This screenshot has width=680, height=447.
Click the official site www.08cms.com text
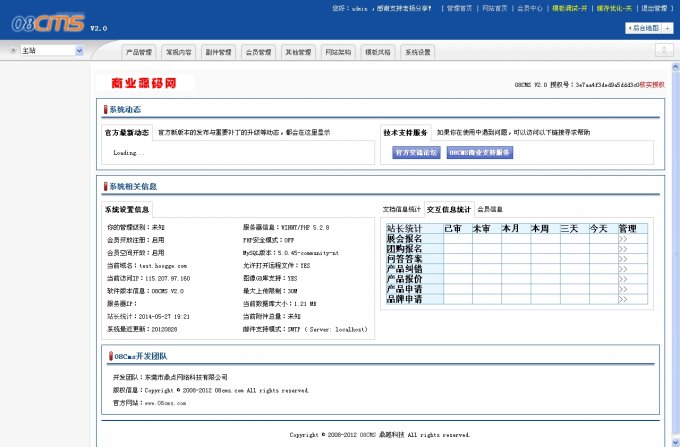(x=165, y=403)
